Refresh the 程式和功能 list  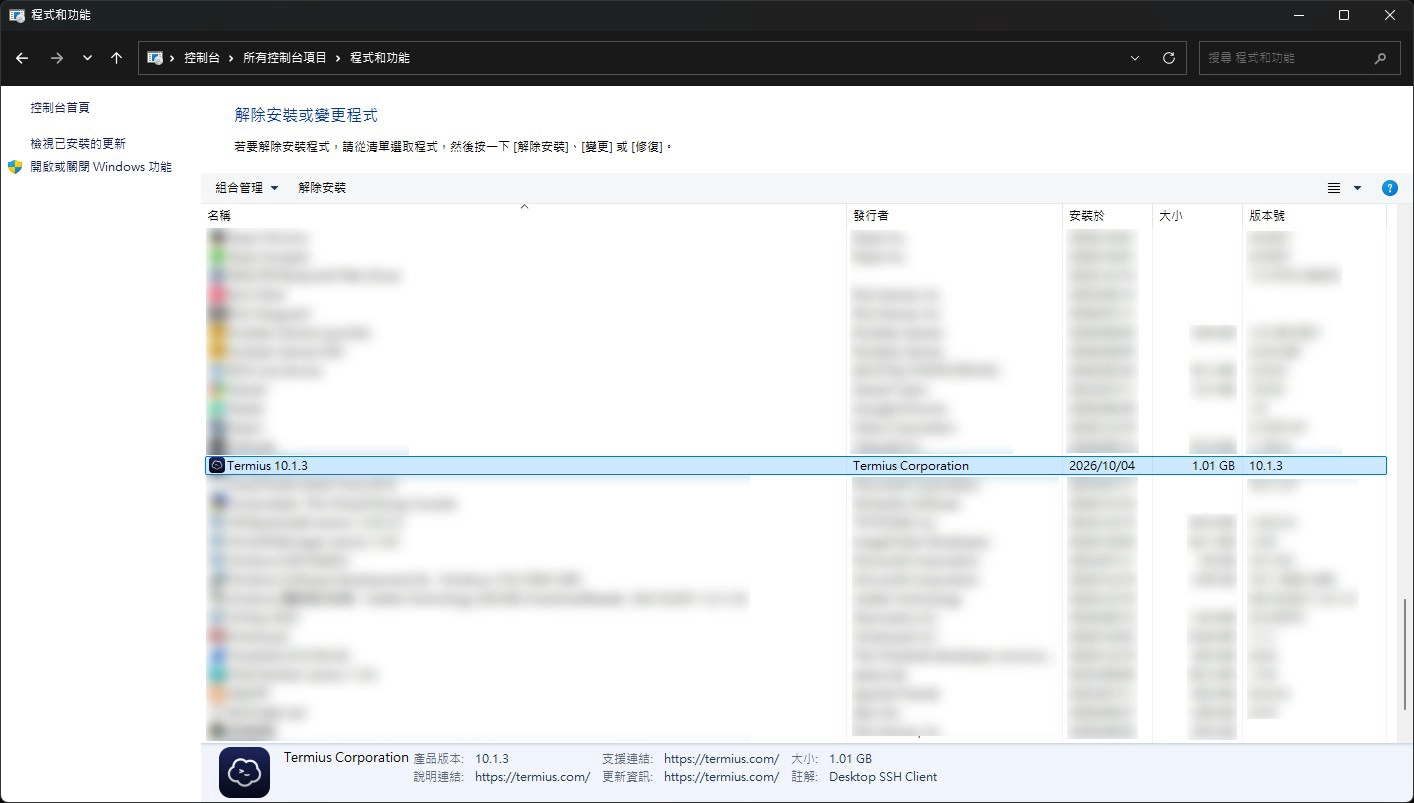click(1168, 58)
